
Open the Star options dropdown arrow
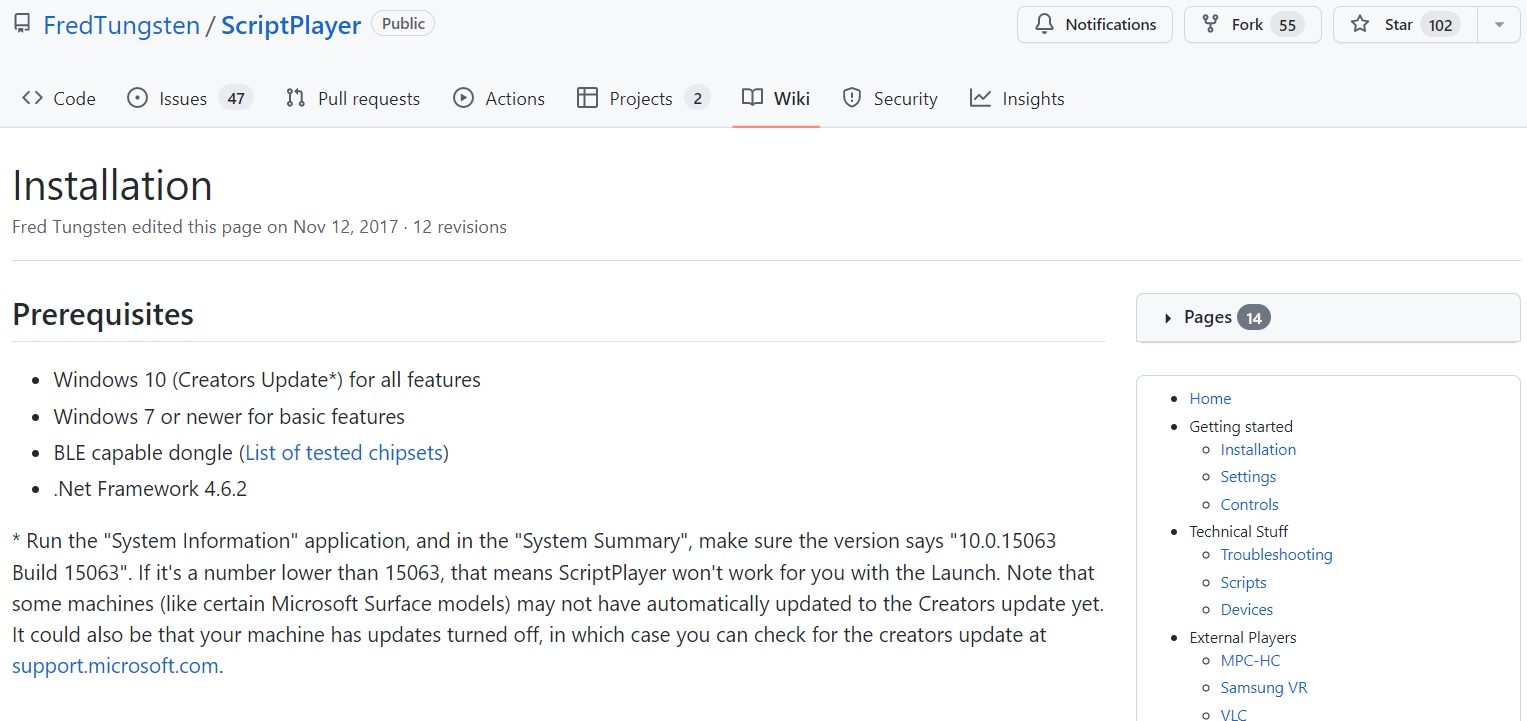[1499, 25]
